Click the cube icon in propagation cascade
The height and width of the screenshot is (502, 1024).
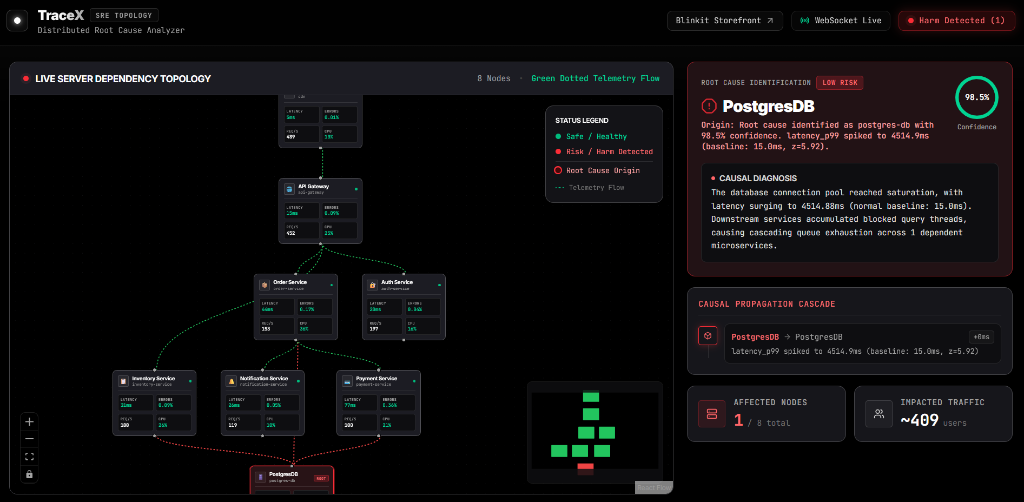[709, 336]
